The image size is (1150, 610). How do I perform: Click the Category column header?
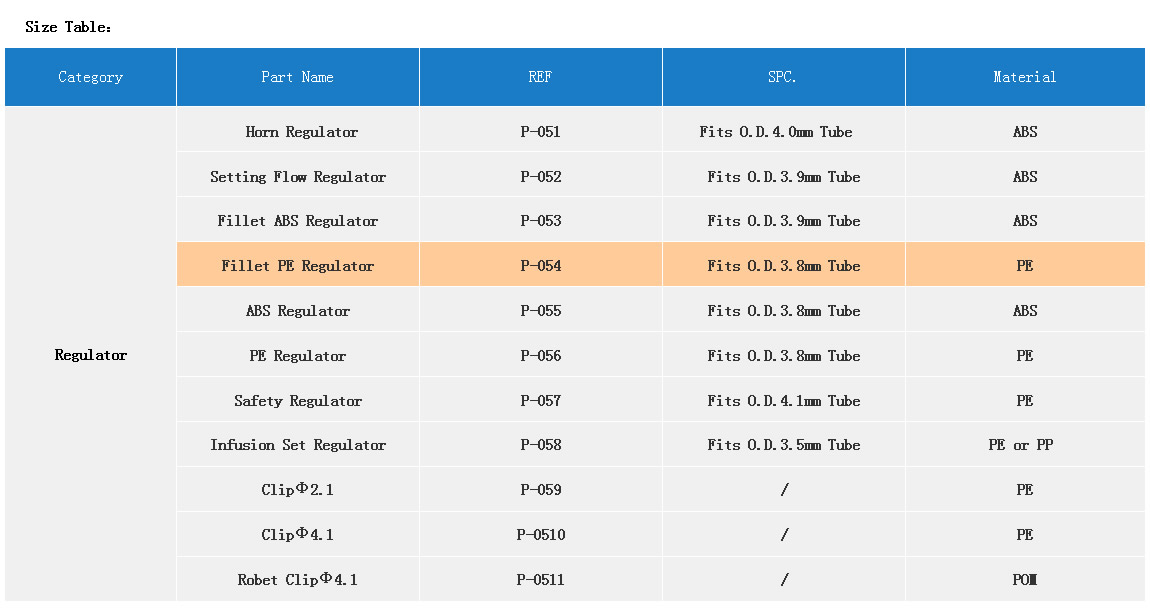pyautogui.click(x=90, y=77)
